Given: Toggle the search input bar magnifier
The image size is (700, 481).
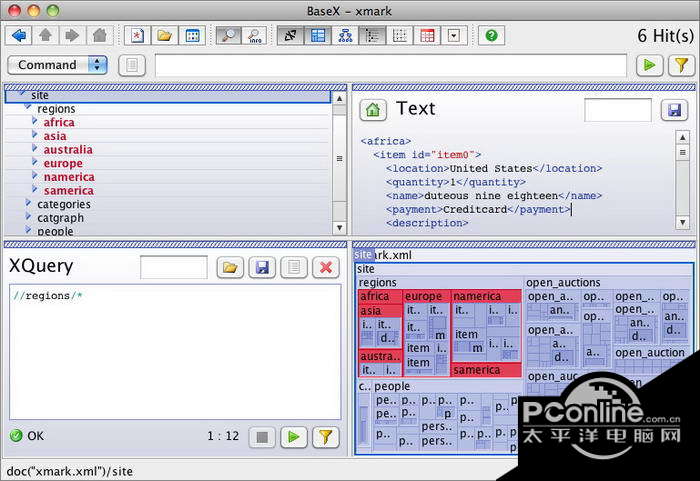Looking at the screenshot, I should click(229, 35).
